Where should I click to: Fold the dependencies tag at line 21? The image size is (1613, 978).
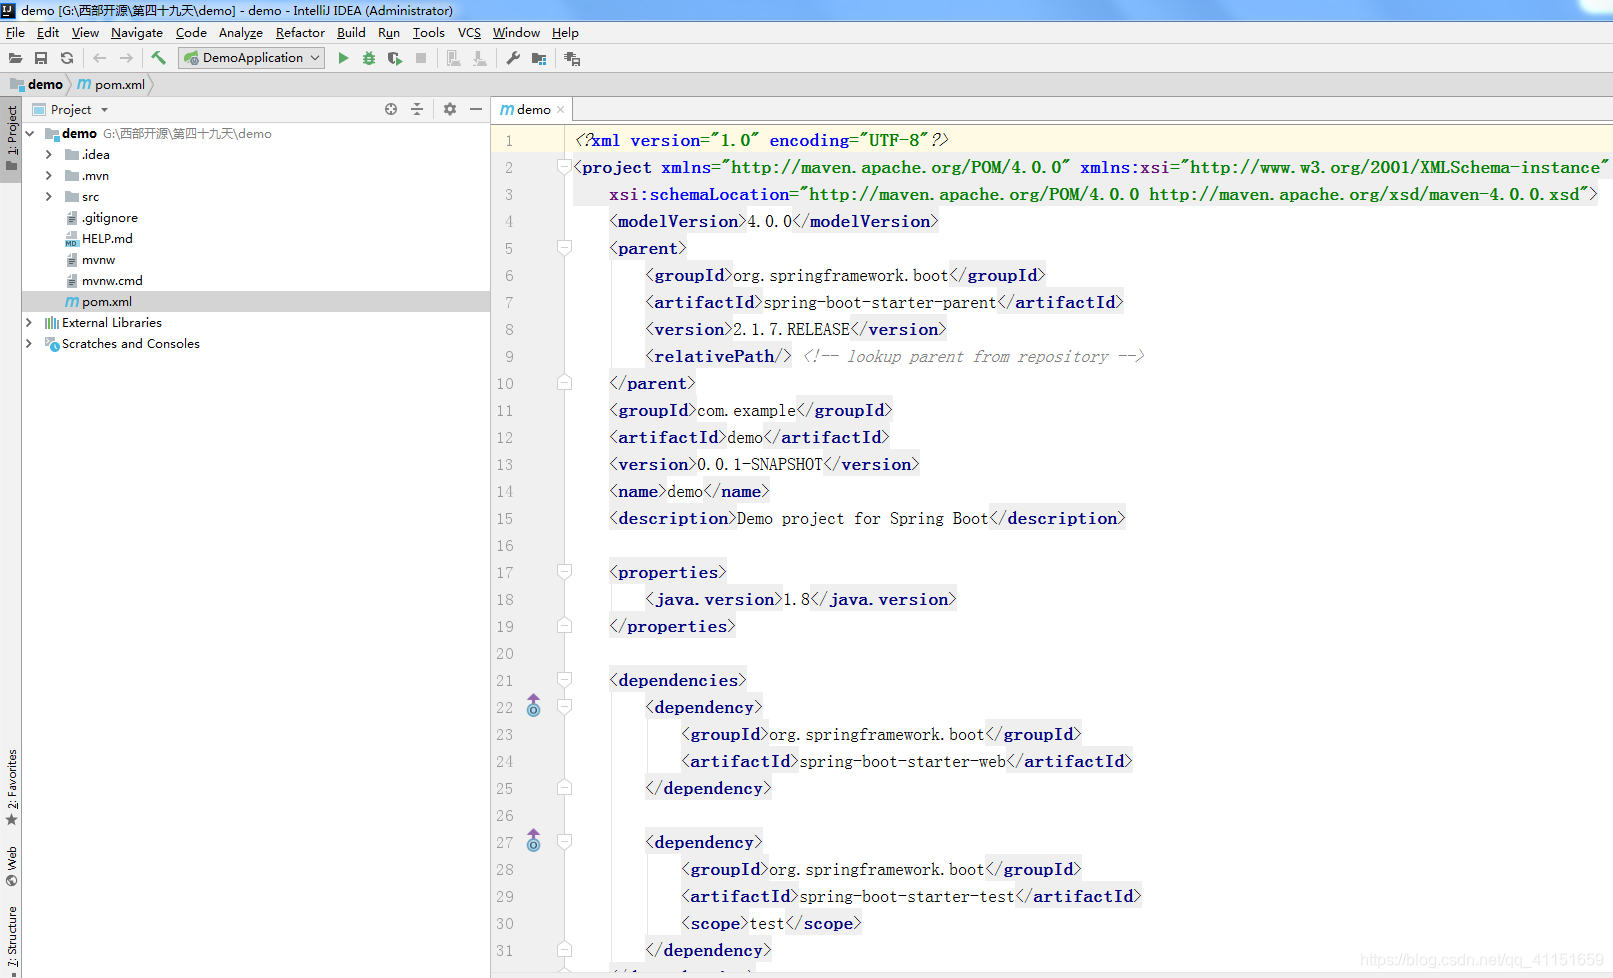tap(564, 679)
